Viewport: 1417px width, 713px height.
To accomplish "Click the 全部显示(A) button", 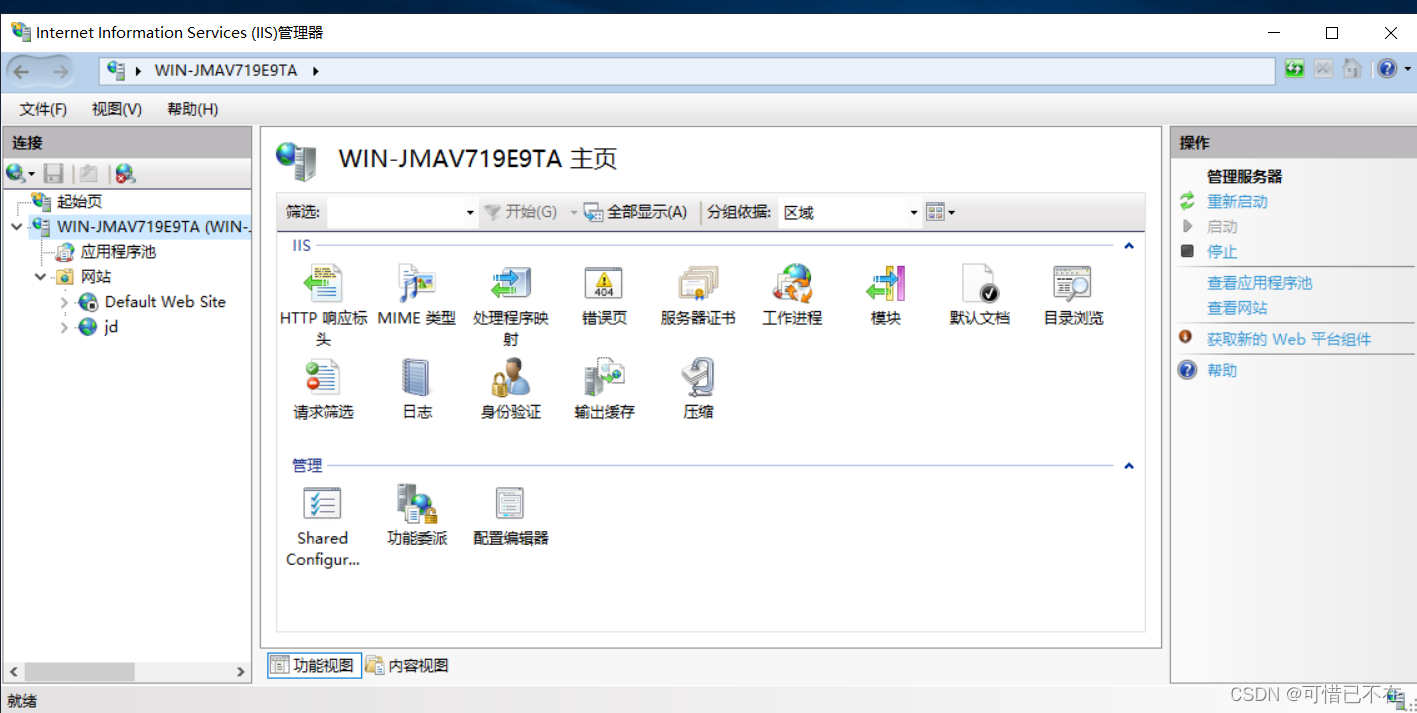I will (x=636, y=212).
